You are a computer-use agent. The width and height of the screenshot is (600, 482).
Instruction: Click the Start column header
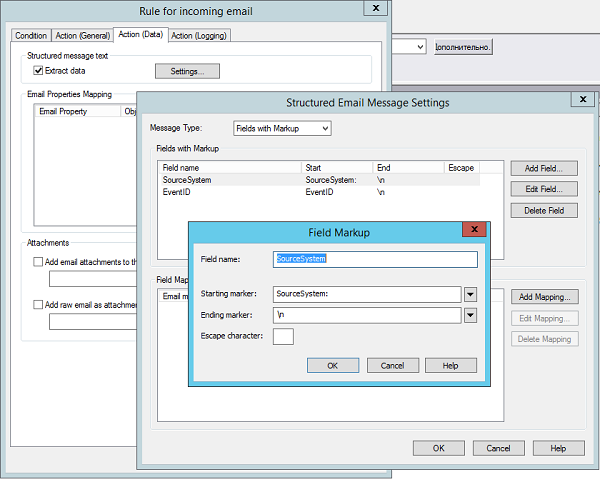(x=337, y=168)
